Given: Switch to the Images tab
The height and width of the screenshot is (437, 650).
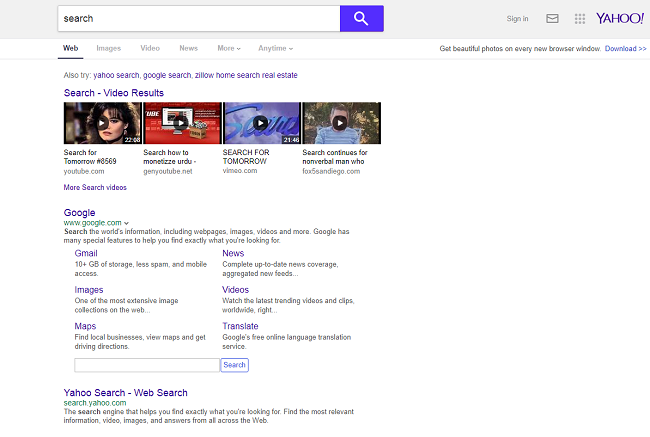Looking at the screenshot, I should [x=108, y=48].
